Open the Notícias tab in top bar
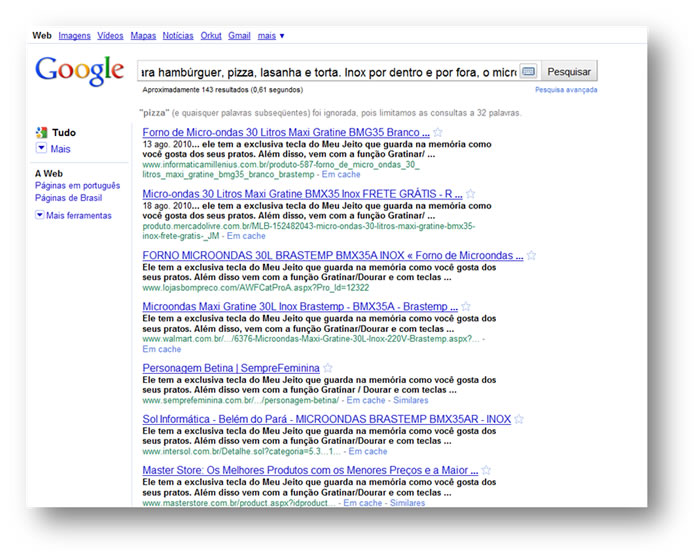700x560 pixels. click(178, 36)
